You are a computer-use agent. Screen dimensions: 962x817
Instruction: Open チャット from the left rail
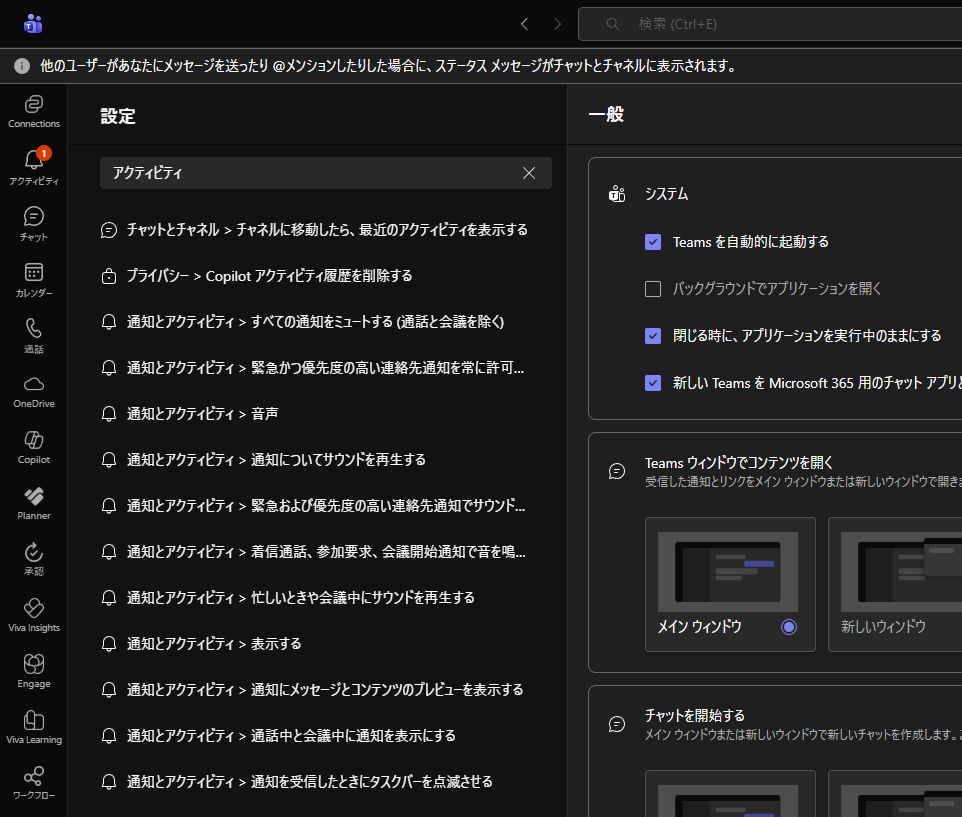click(34, 222)
